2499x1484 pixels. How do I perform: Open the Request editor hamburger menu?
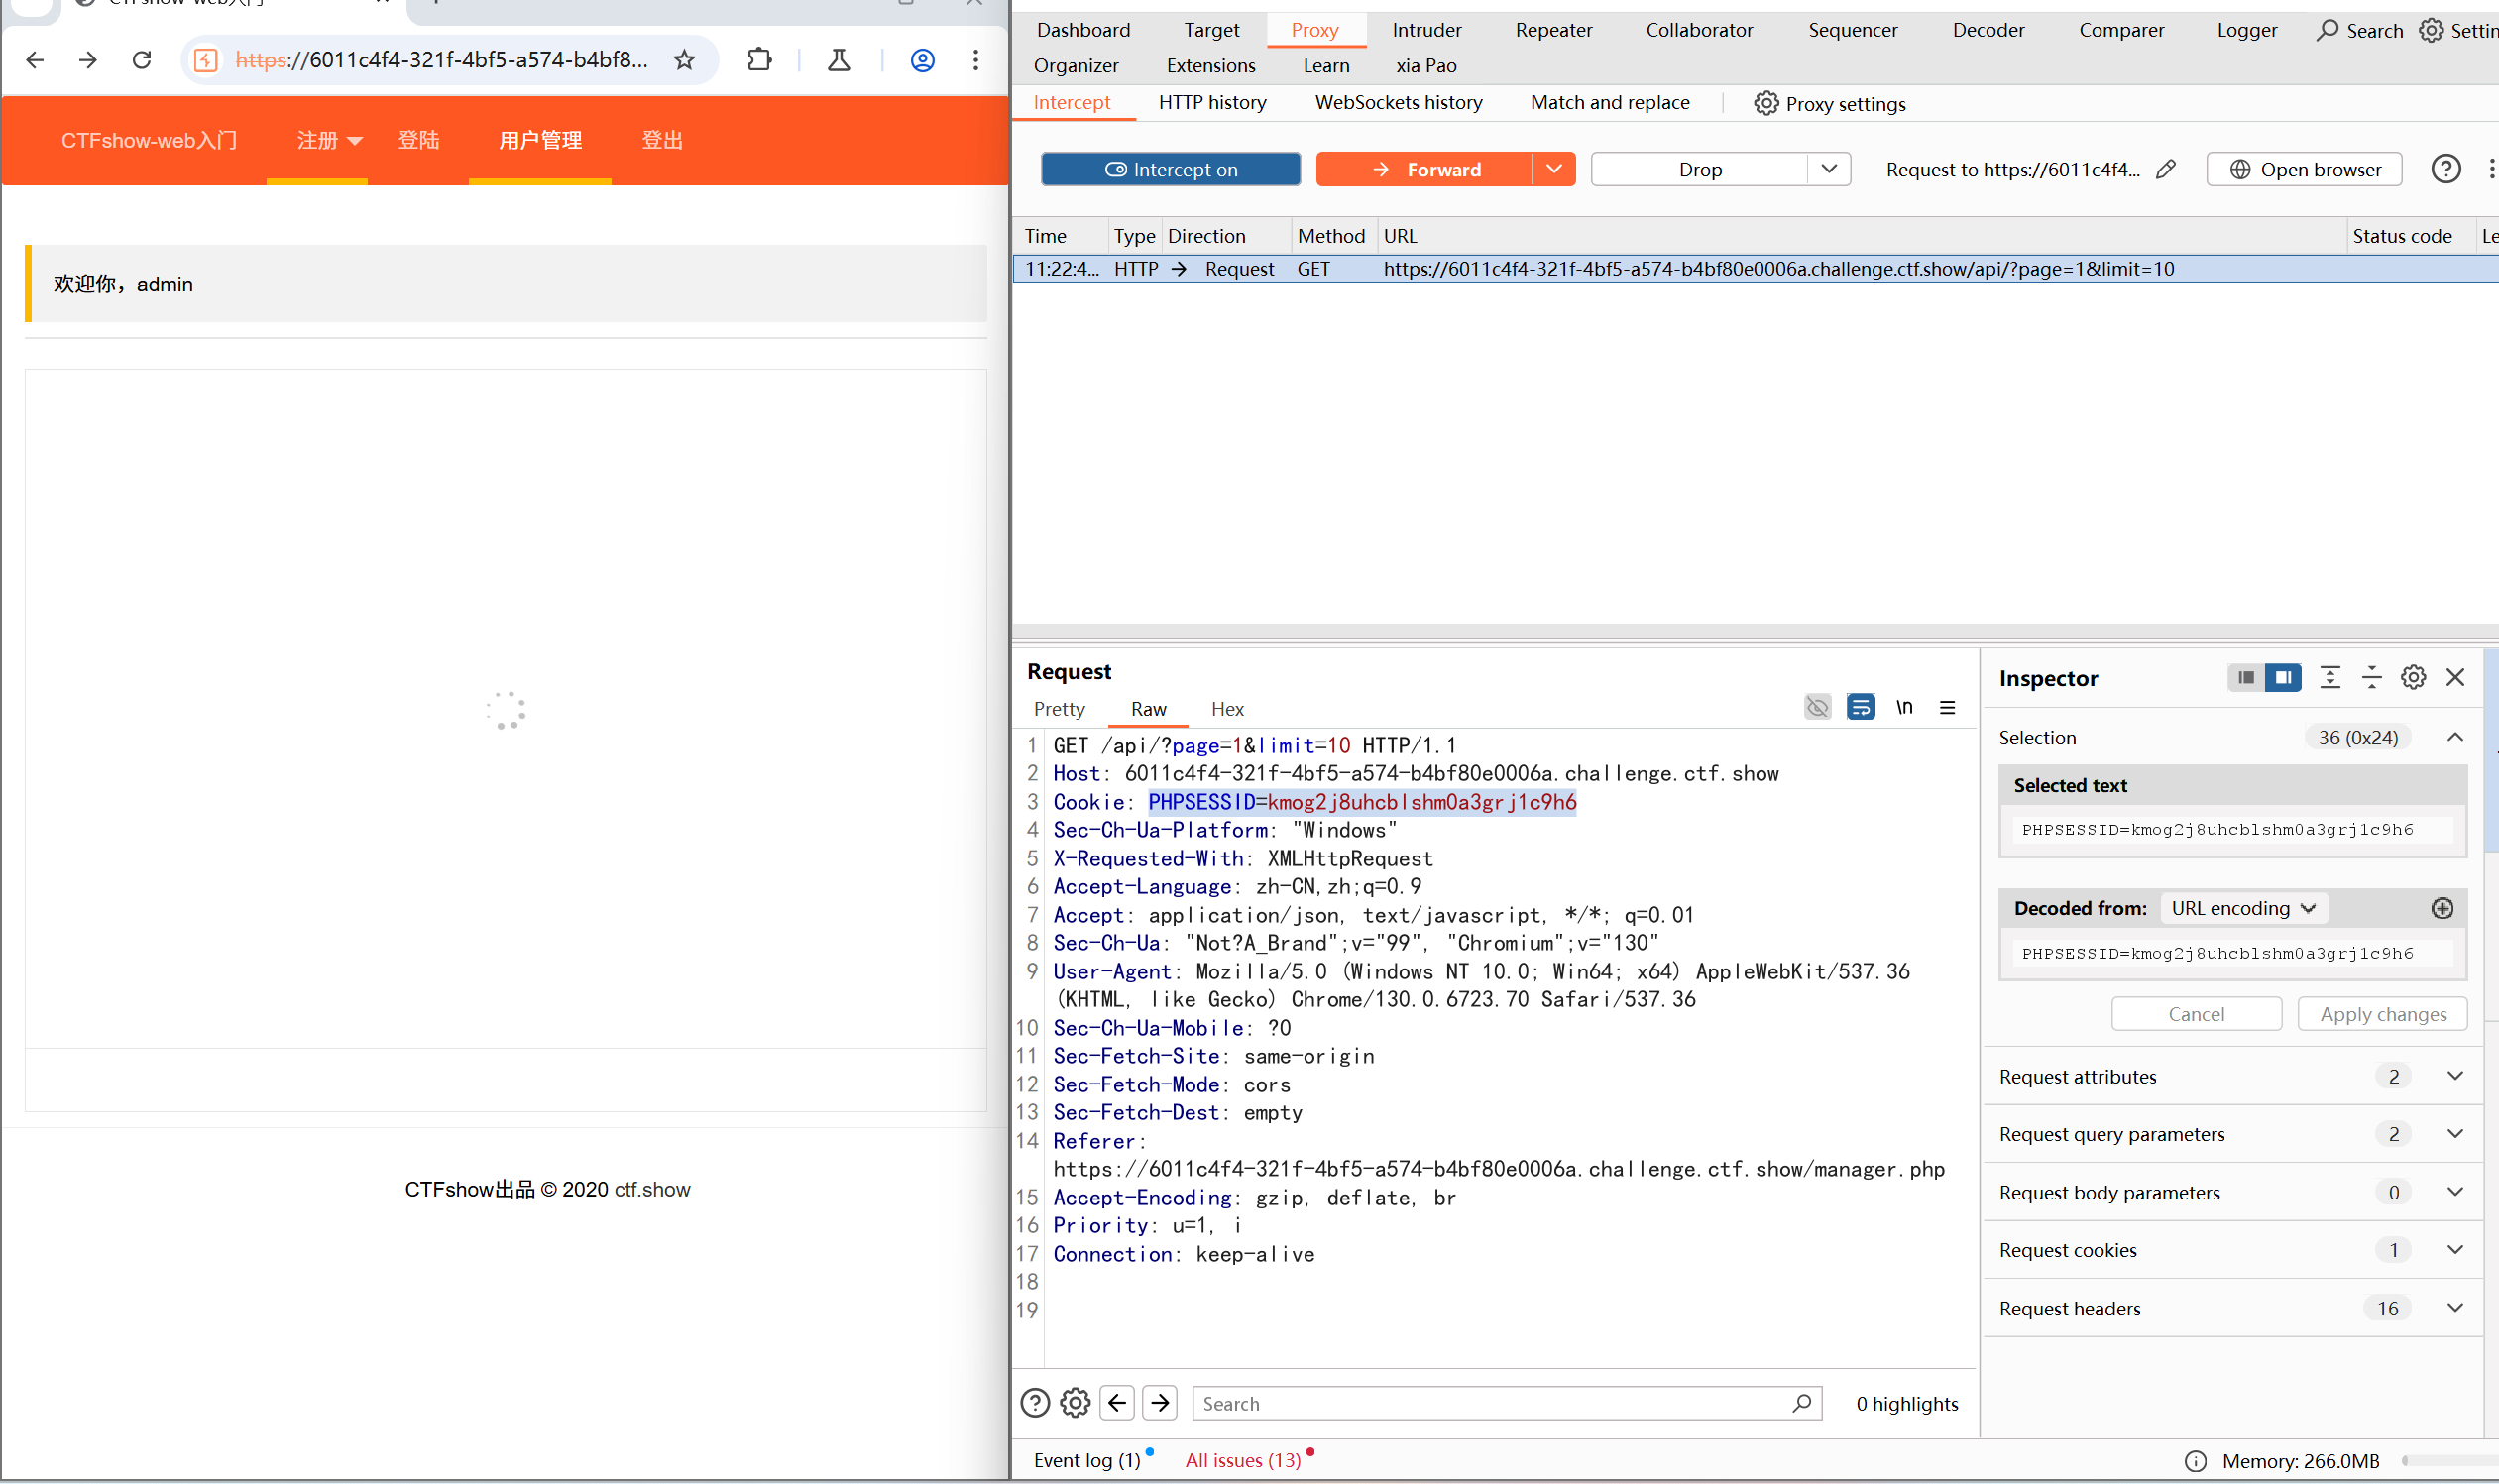pyautogui.click(x=1947, y=707)
